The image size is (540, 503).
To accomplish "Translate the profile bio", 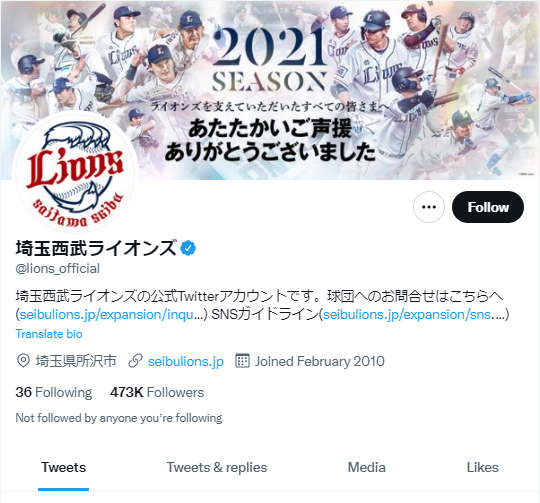I will coord(49,334).
